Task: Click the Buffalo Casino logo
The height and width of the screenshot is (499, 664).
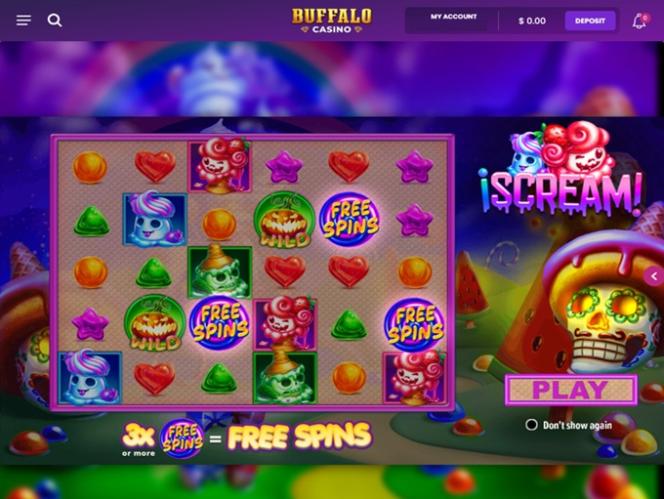Action: tap(332, 20)
